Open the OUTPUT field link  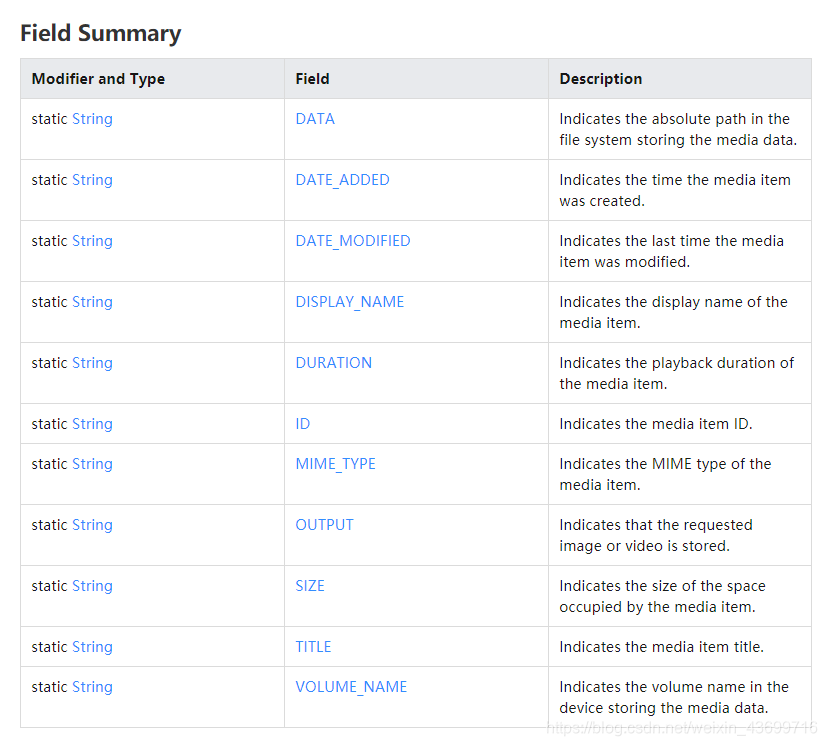(324, 525)
